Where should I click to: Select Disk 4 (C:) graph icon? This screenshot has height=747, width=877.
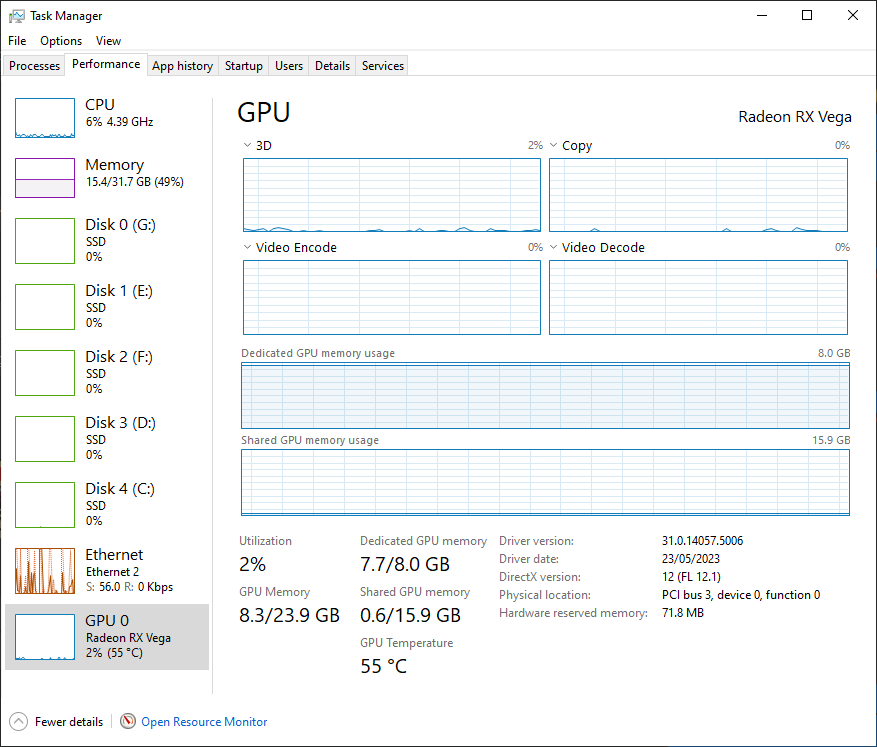coord(45,504)
